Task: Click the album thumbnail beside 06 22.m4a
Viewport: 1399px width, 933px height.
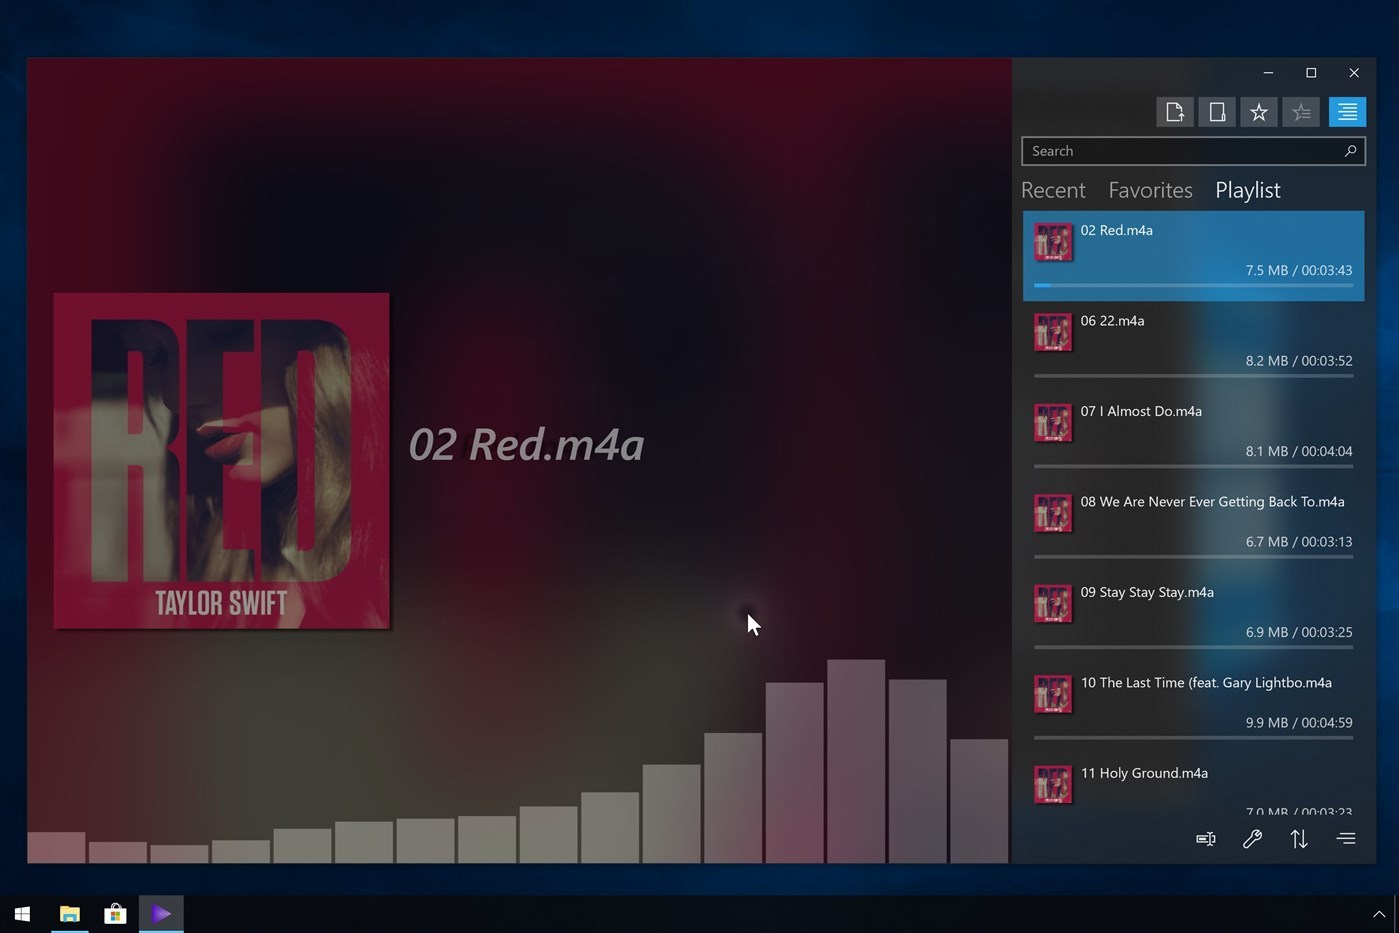Action: coord(1053,332)
